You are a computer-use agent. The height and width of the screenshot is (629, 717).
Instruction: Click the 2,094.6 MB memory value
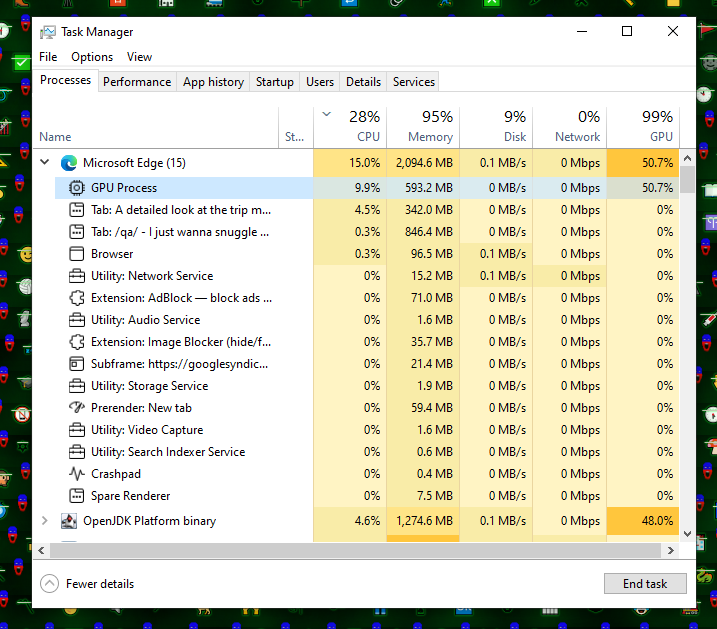[x=424, y=163]
